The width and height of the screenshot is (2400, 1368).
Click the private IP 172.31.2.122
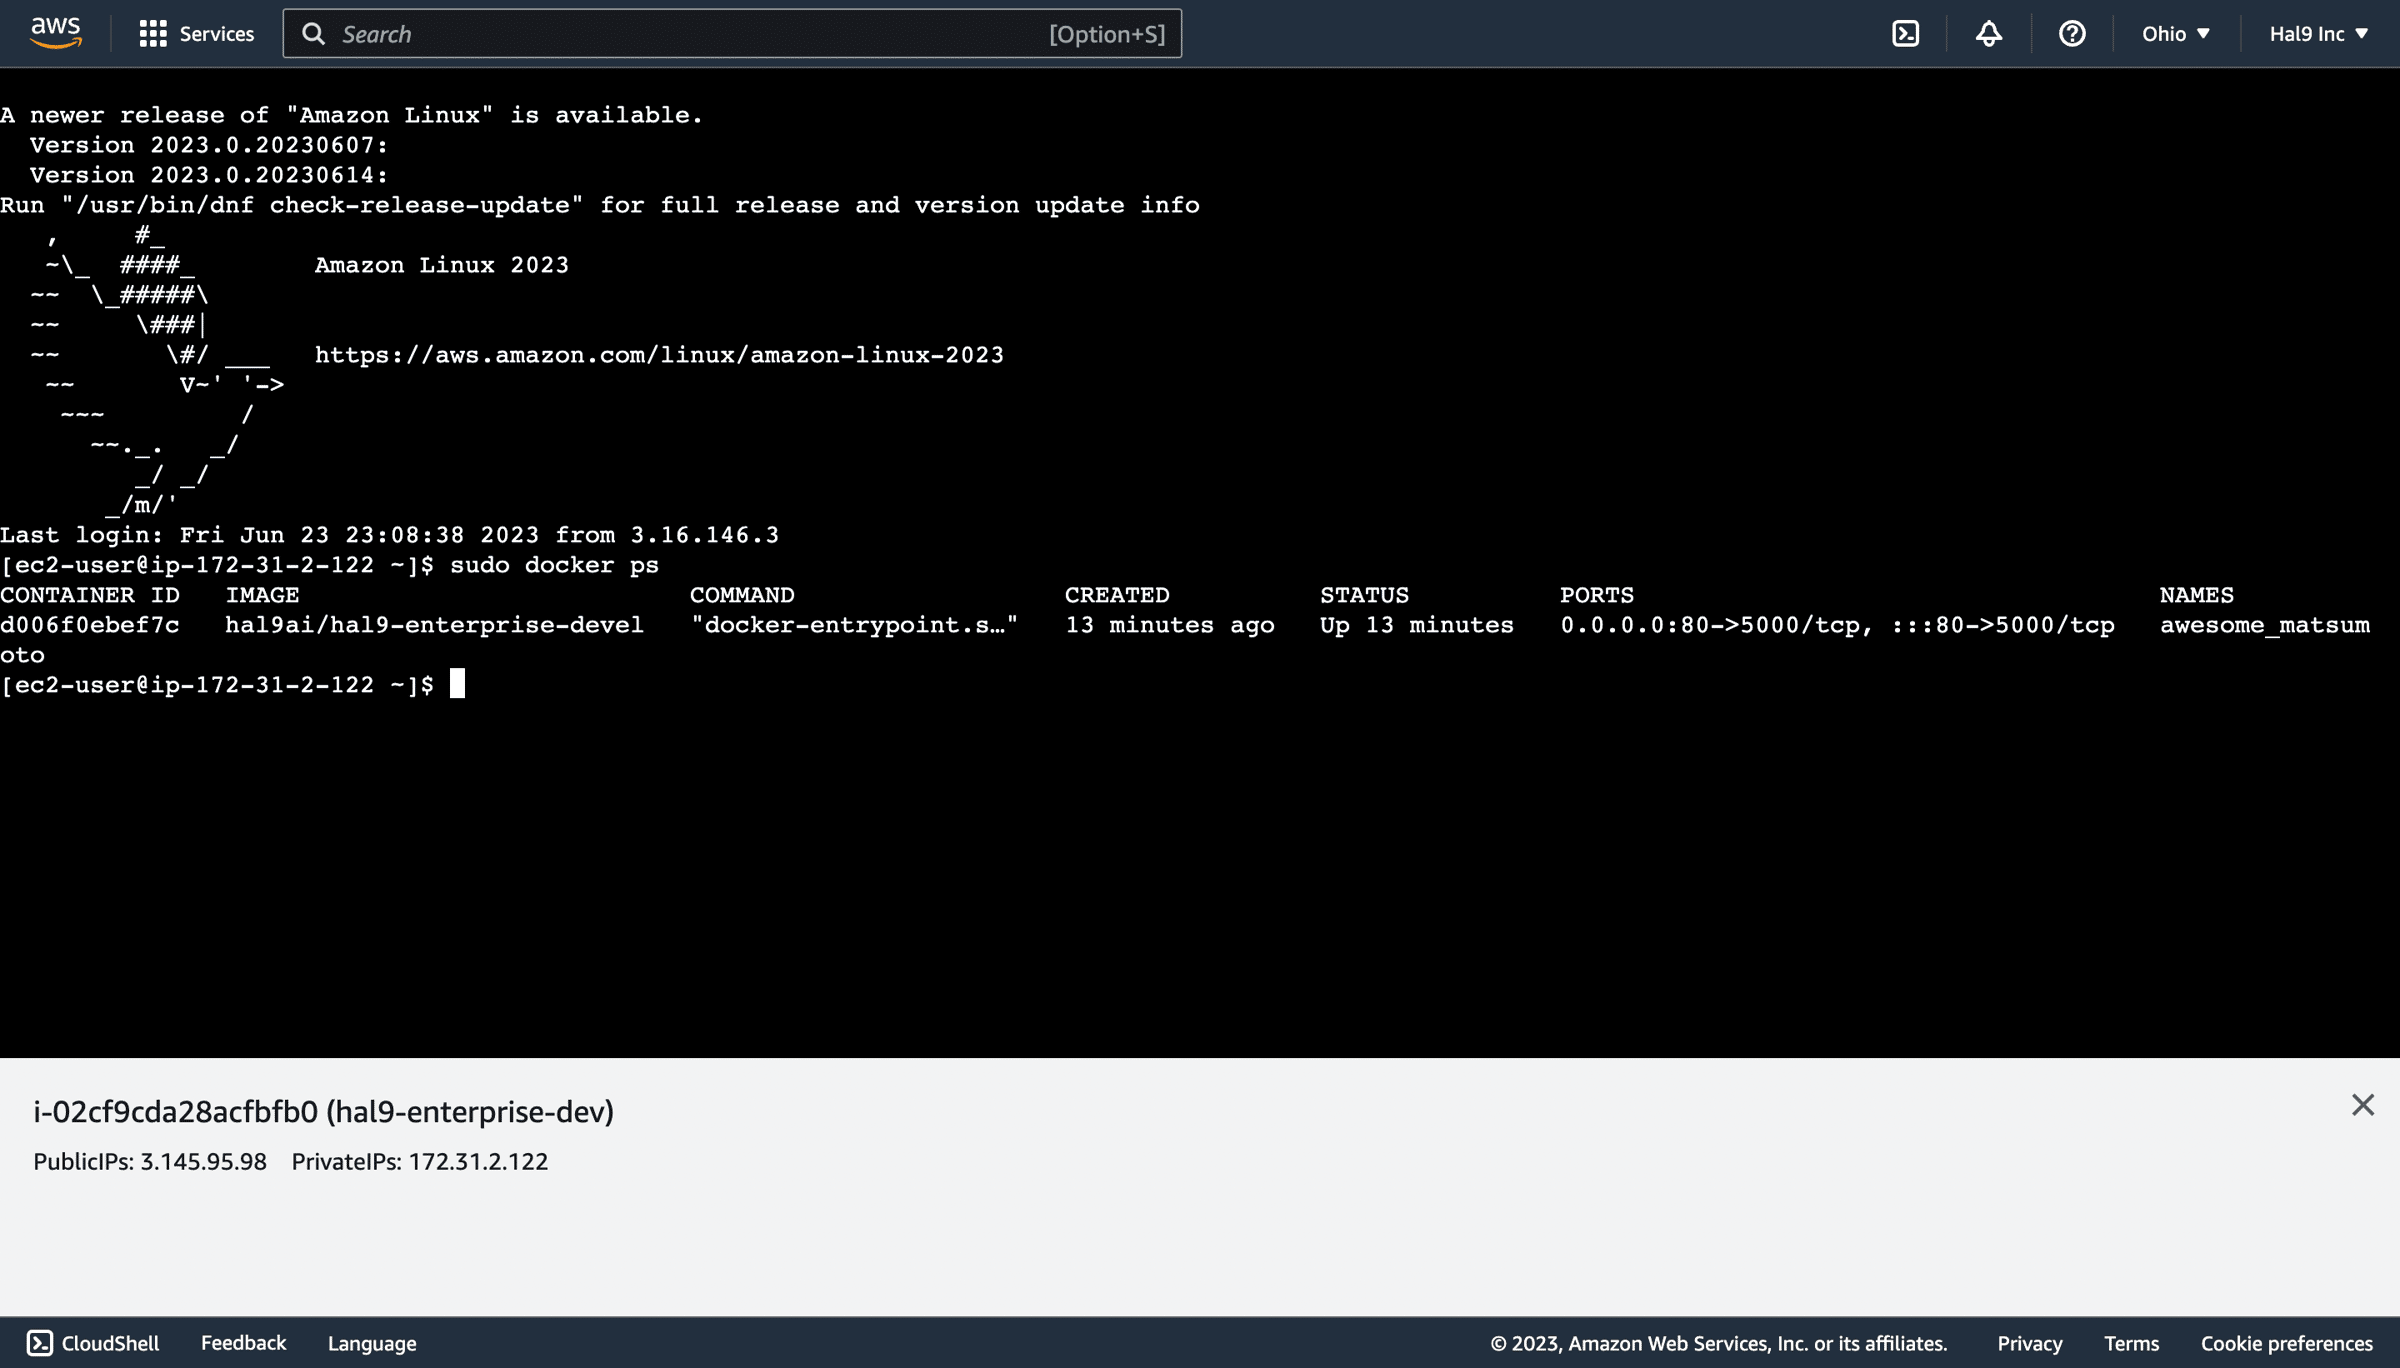pos(478,1162)
